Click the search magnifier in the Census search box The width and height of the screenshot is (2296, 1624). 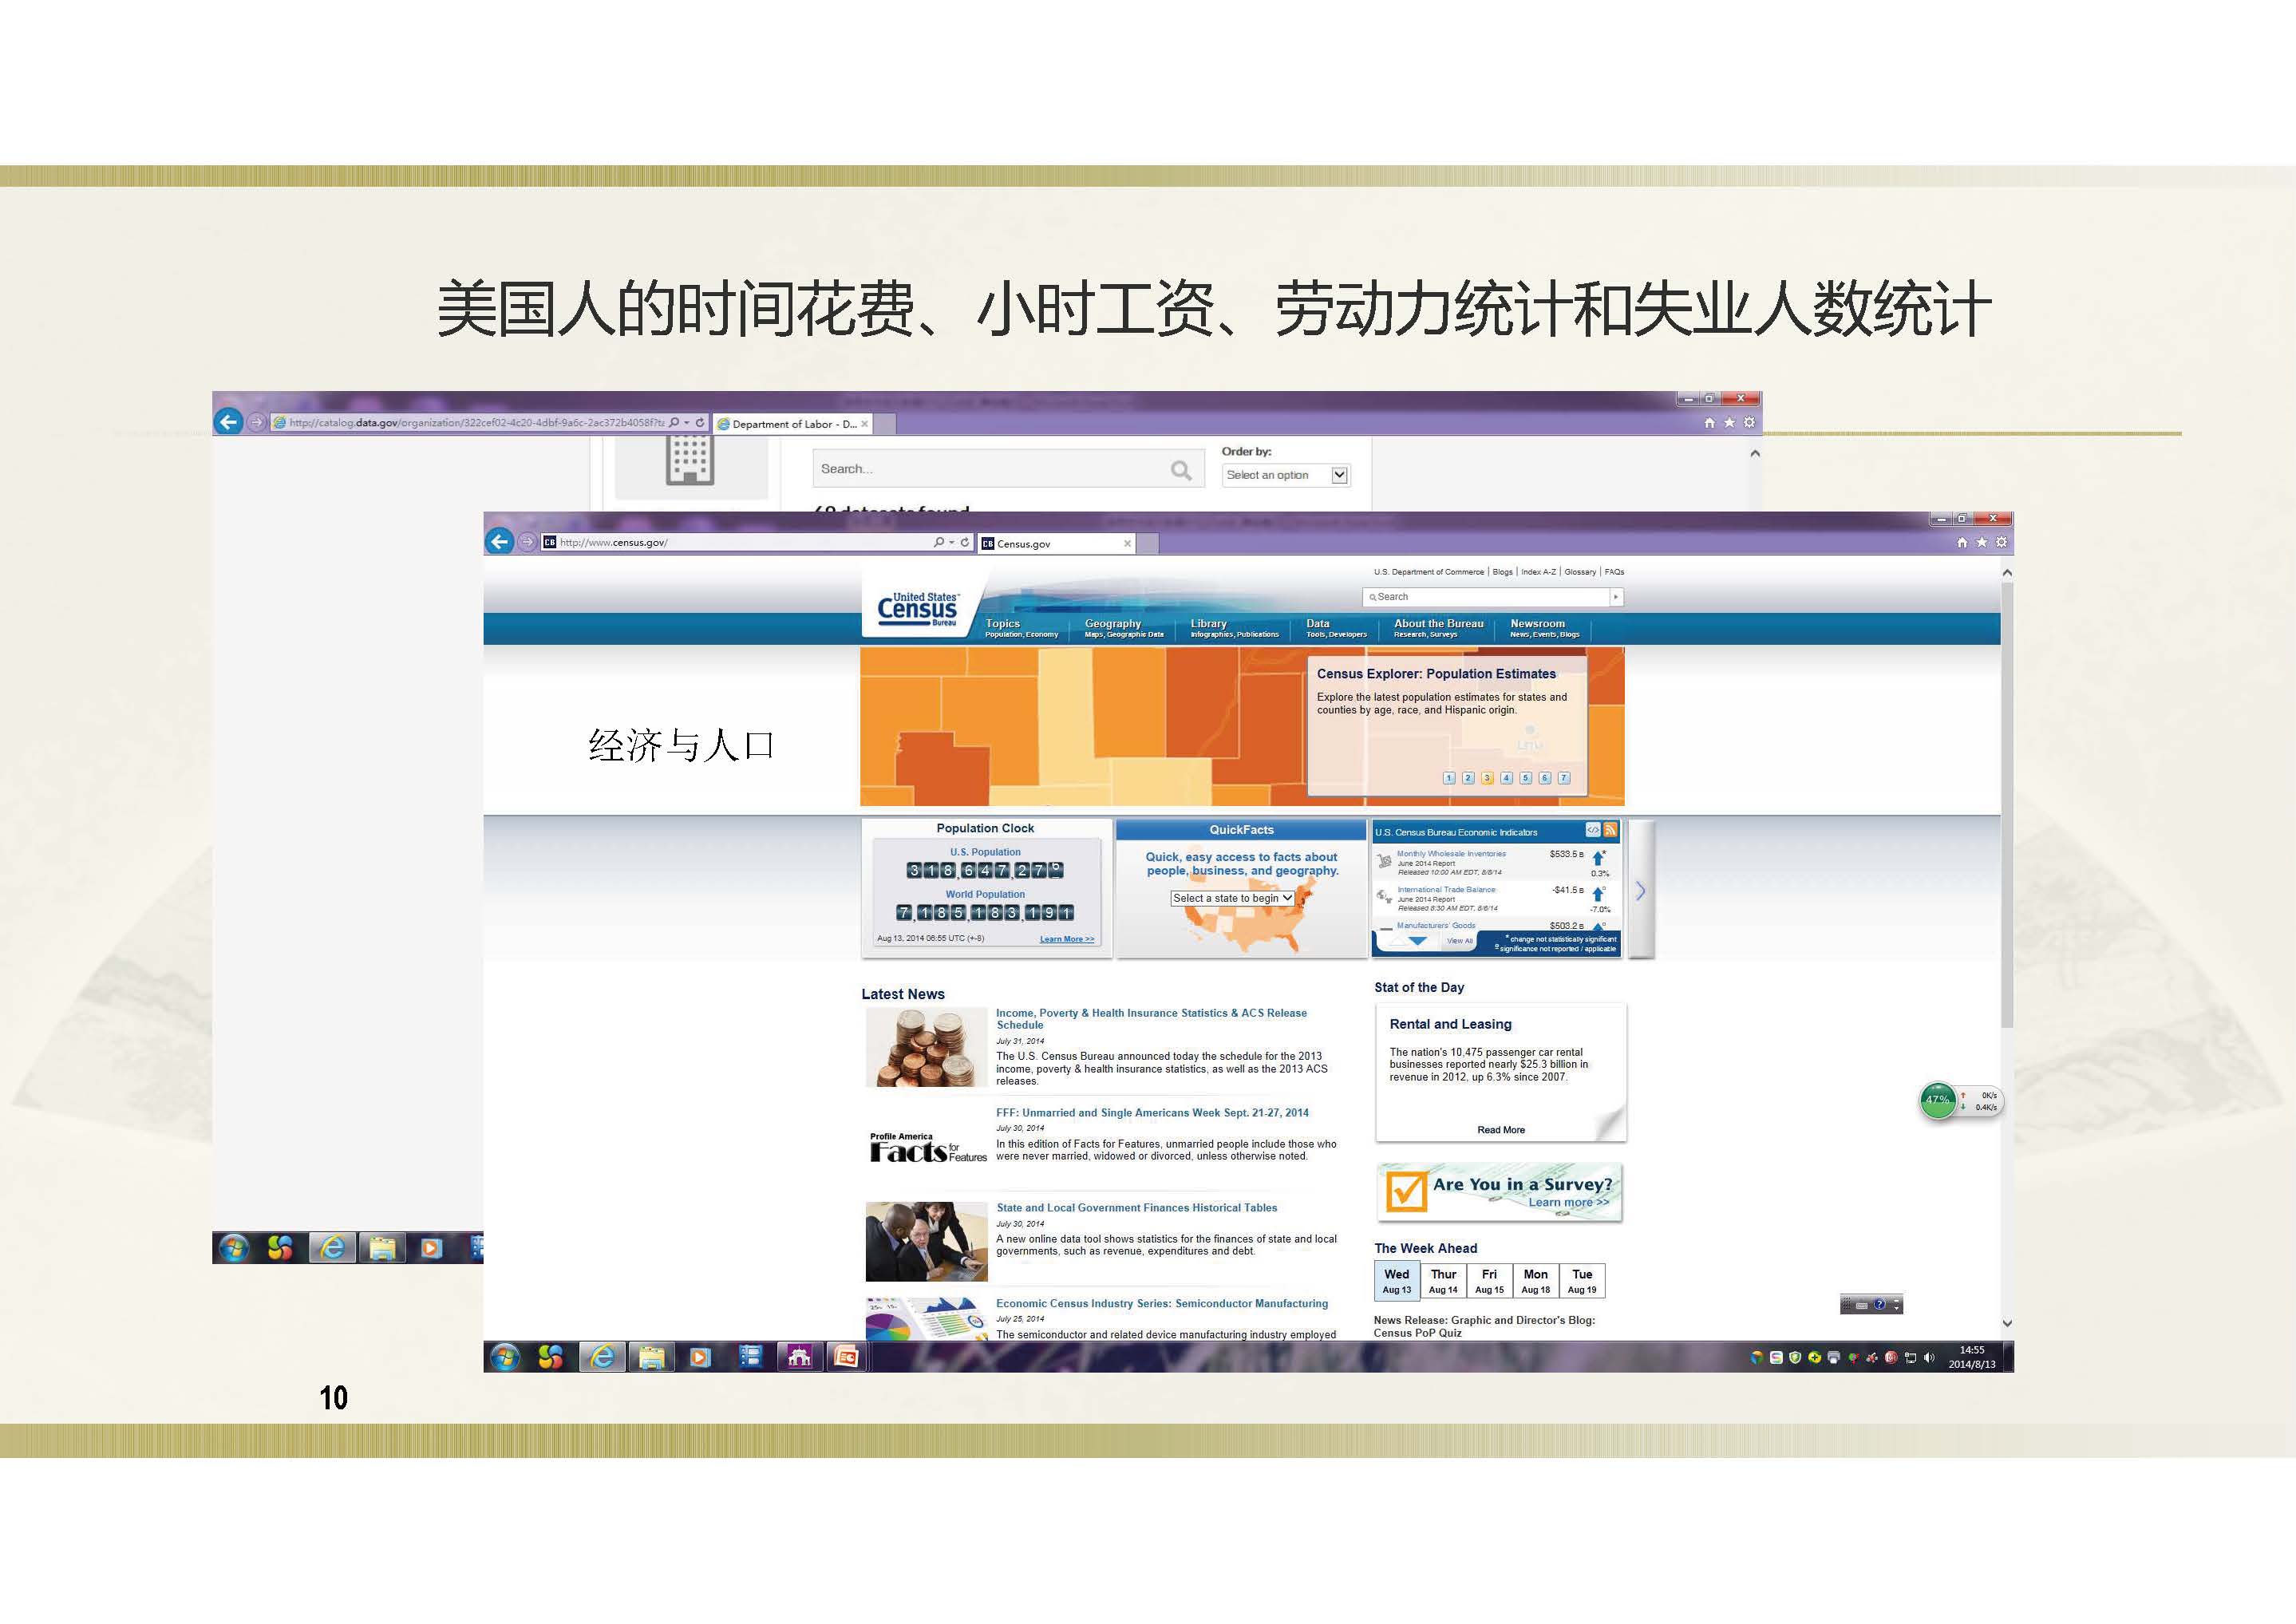tap(1374, 597)
